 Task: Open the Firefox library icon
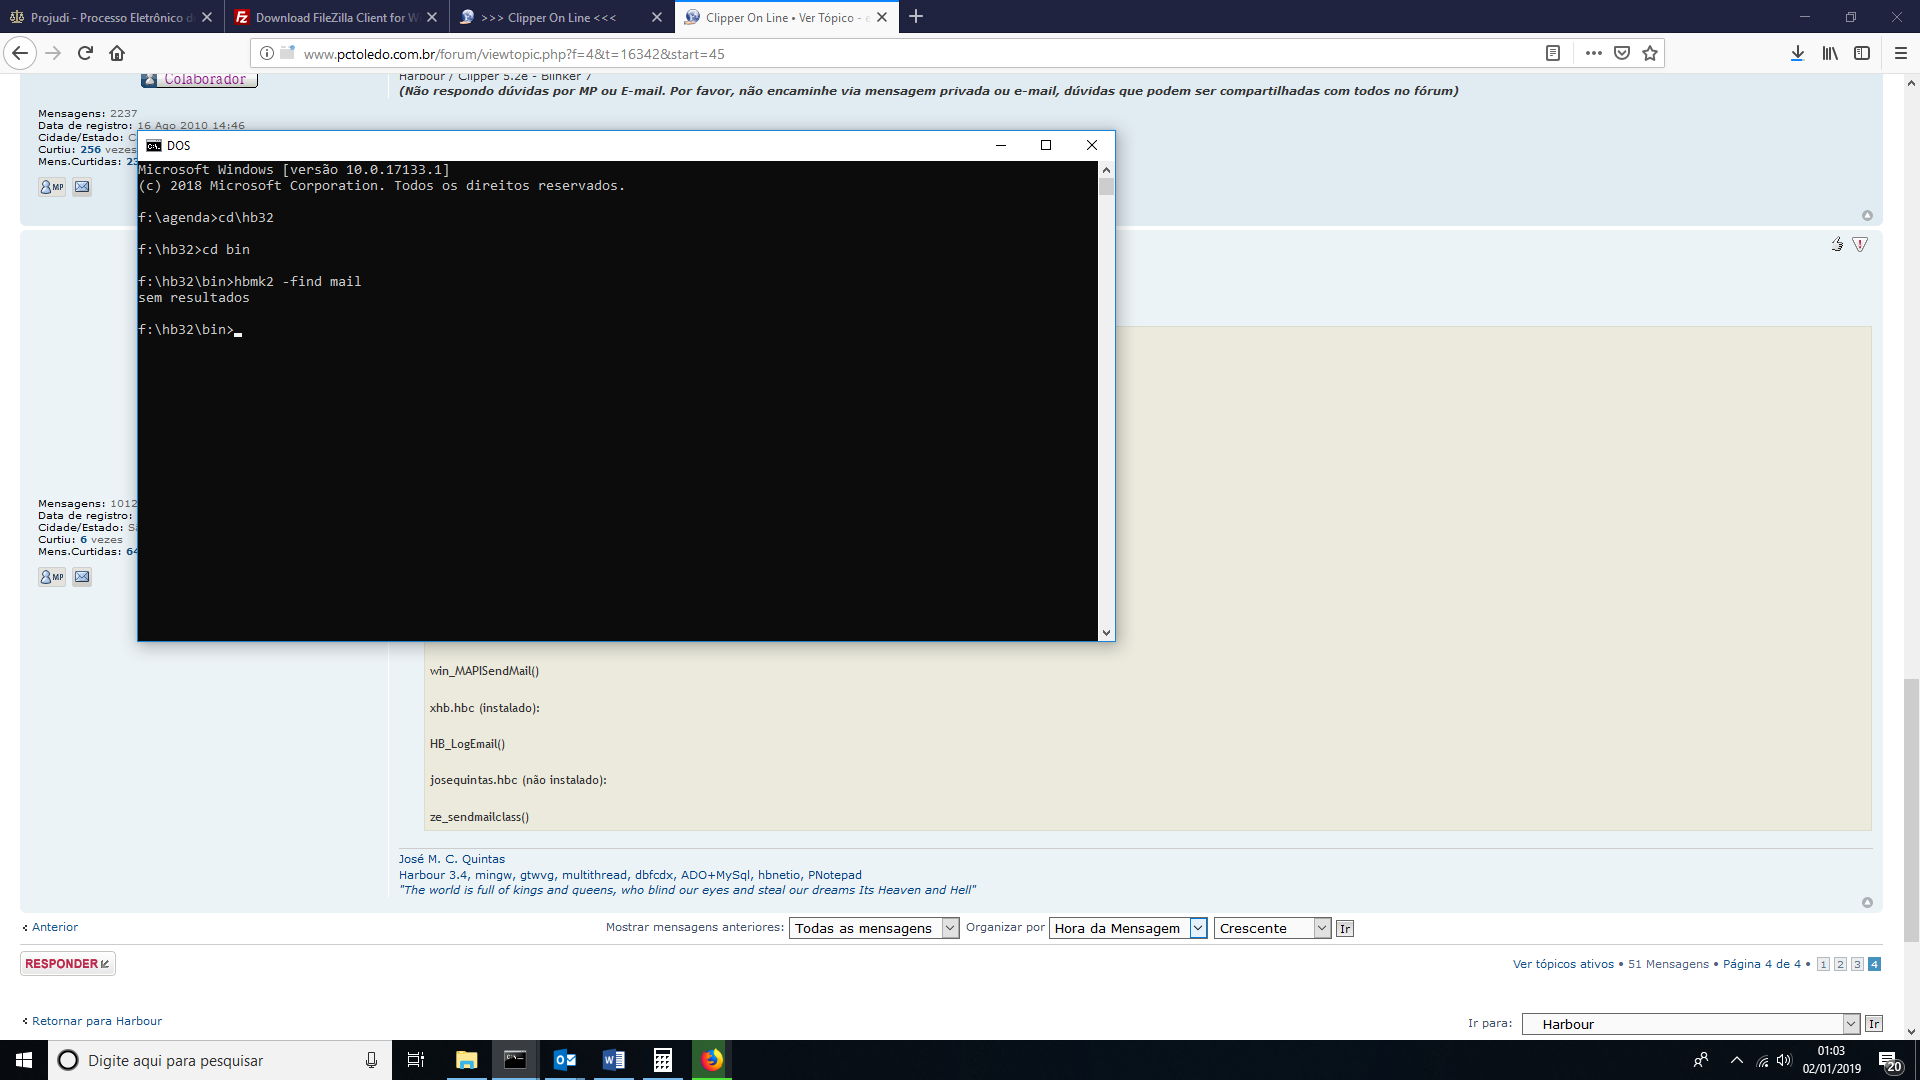(1829, 53)
